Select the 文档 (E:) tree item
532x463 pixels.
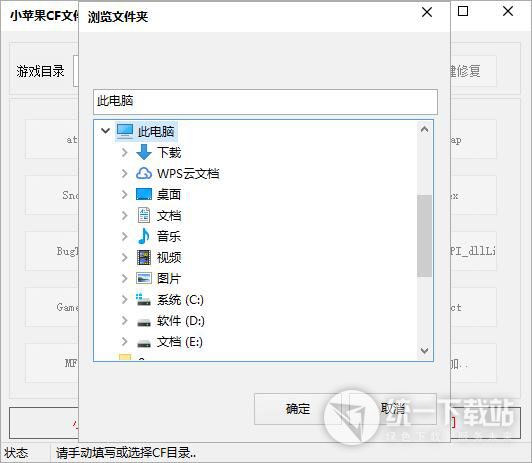point(170,342)
